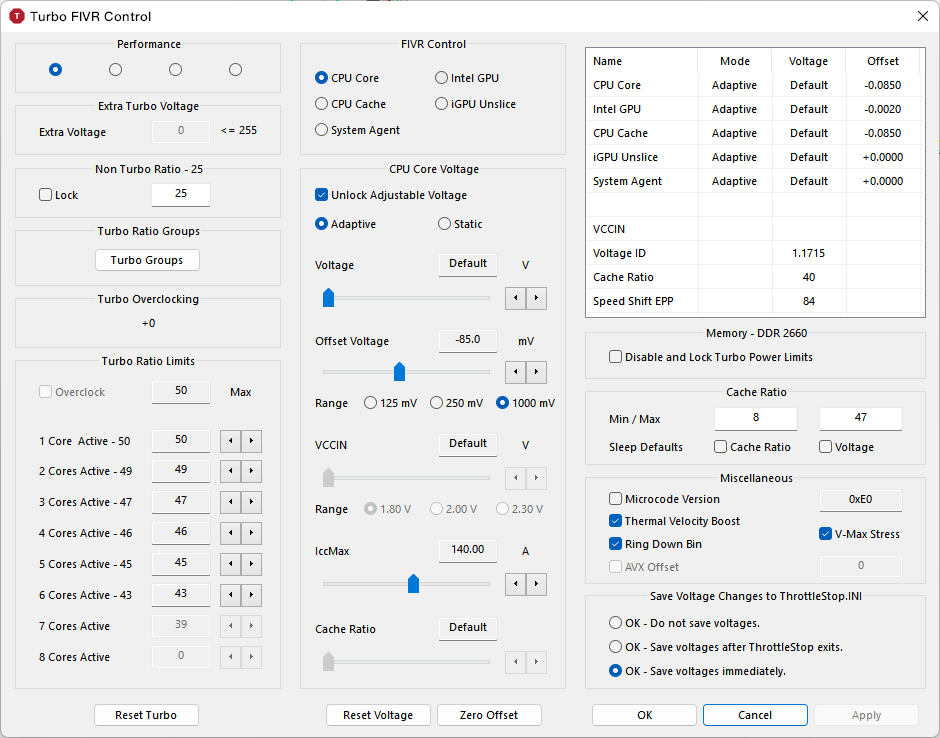This screenshot has width=940, height=738.
Task: Confirm settings with OK button
Action: point(644,715)
